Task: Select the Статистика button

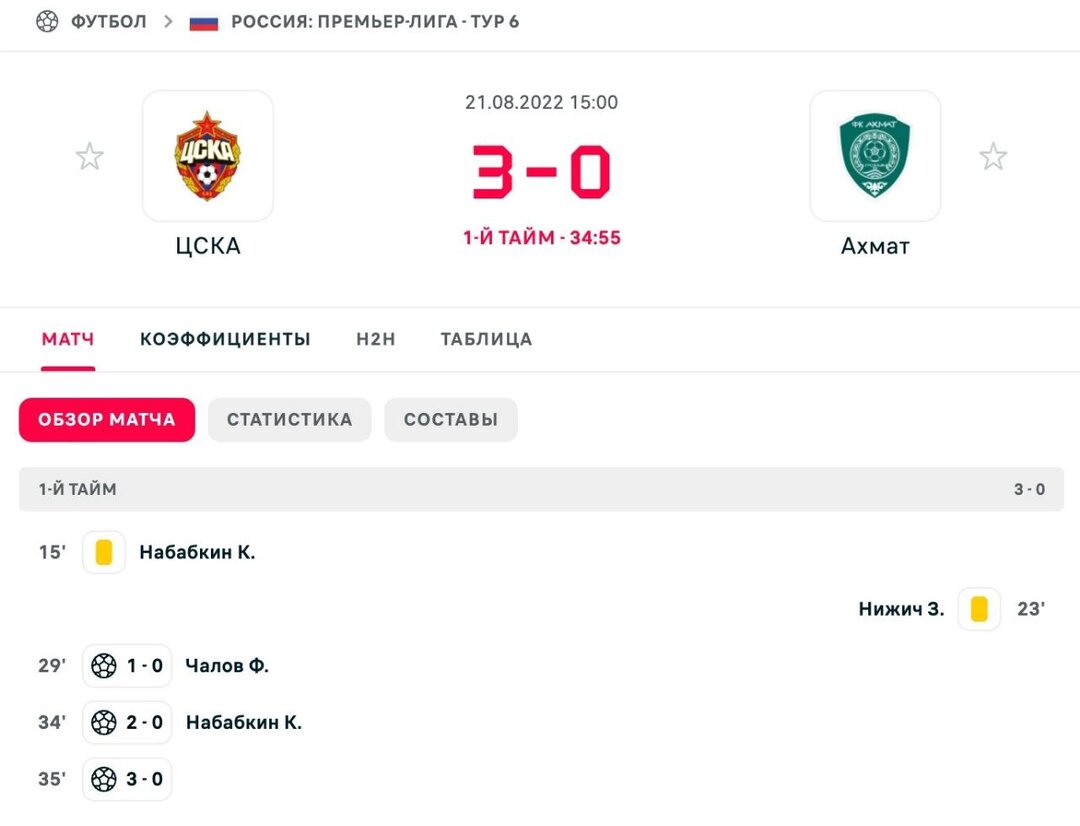Action: tap(289, 420)
